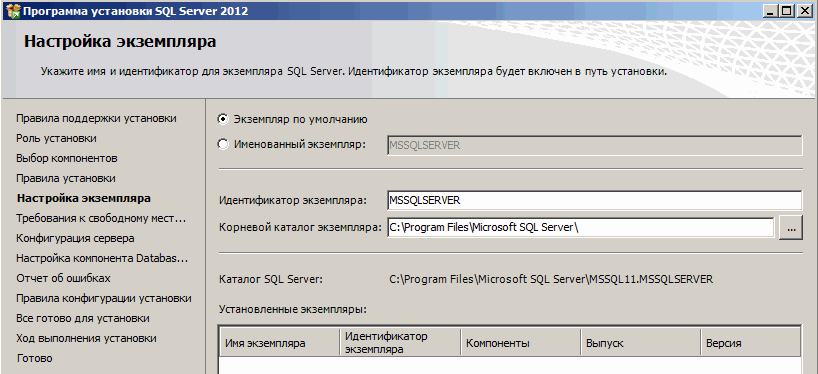
Task: Sort by 'Компоненты' column header
Action: pyautogui.click(x=520, y=343)
